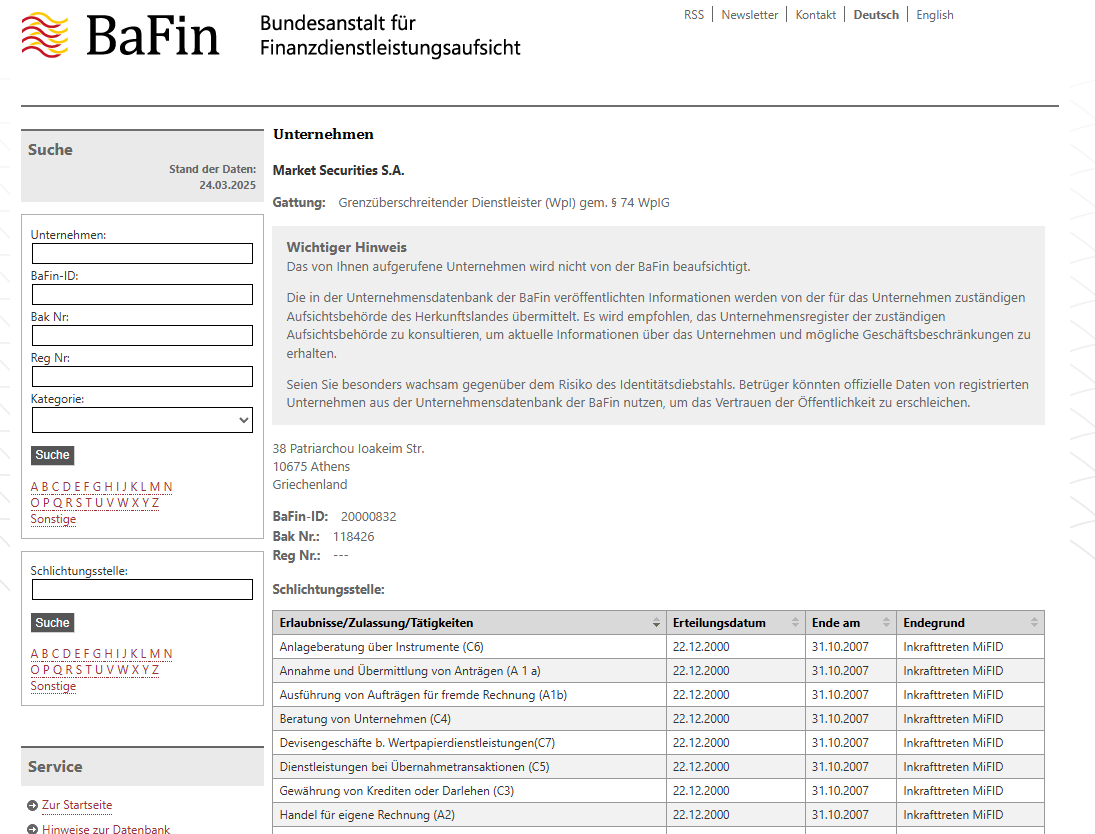Sort by Erlaubnisse/Zulassung/Tätigkeiten column arrows
Screen dimensions: 1095x834
click(656, 622)
